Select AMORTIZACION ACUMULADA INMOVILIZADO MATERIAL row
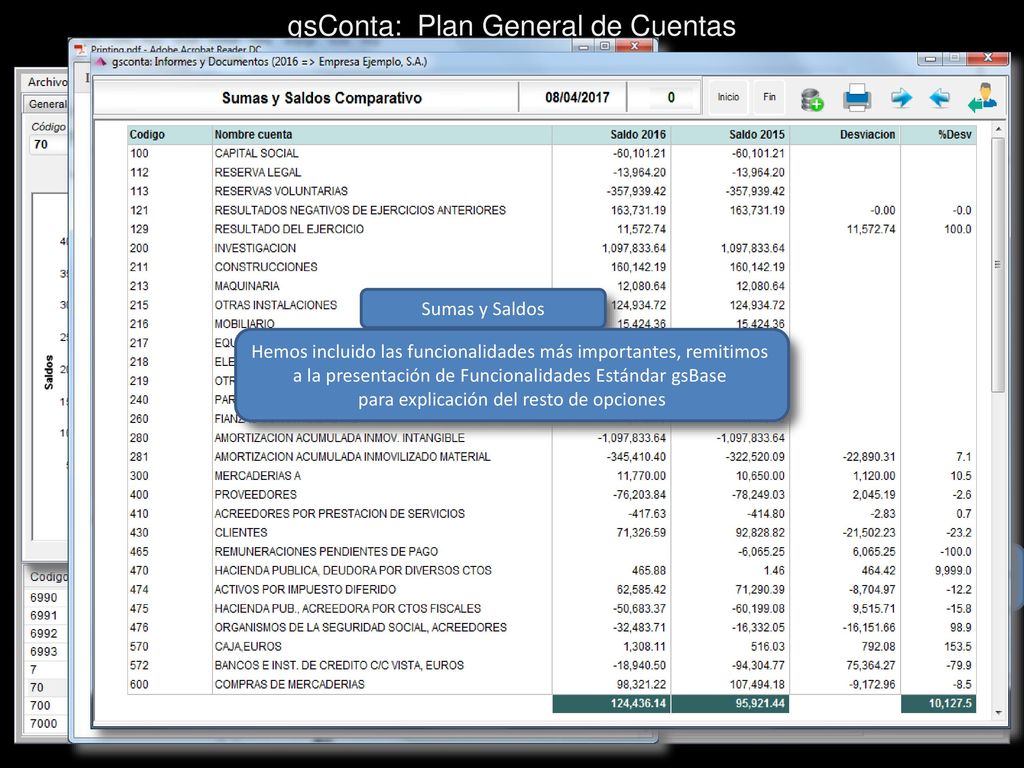The width and height of the screenshot is (1024, 768). (552, 456)
